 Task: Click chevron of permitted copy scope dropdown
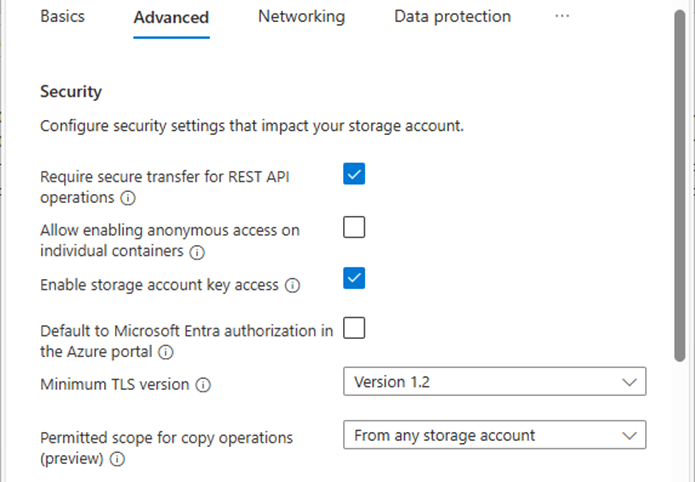tap(629, 436)
